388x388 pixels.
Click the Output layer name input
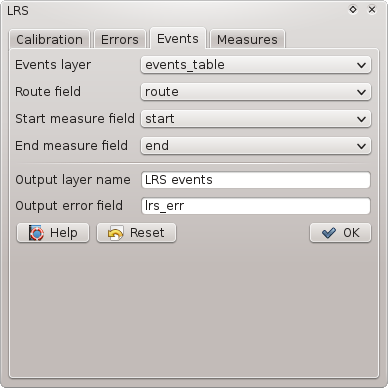point(256,180)
